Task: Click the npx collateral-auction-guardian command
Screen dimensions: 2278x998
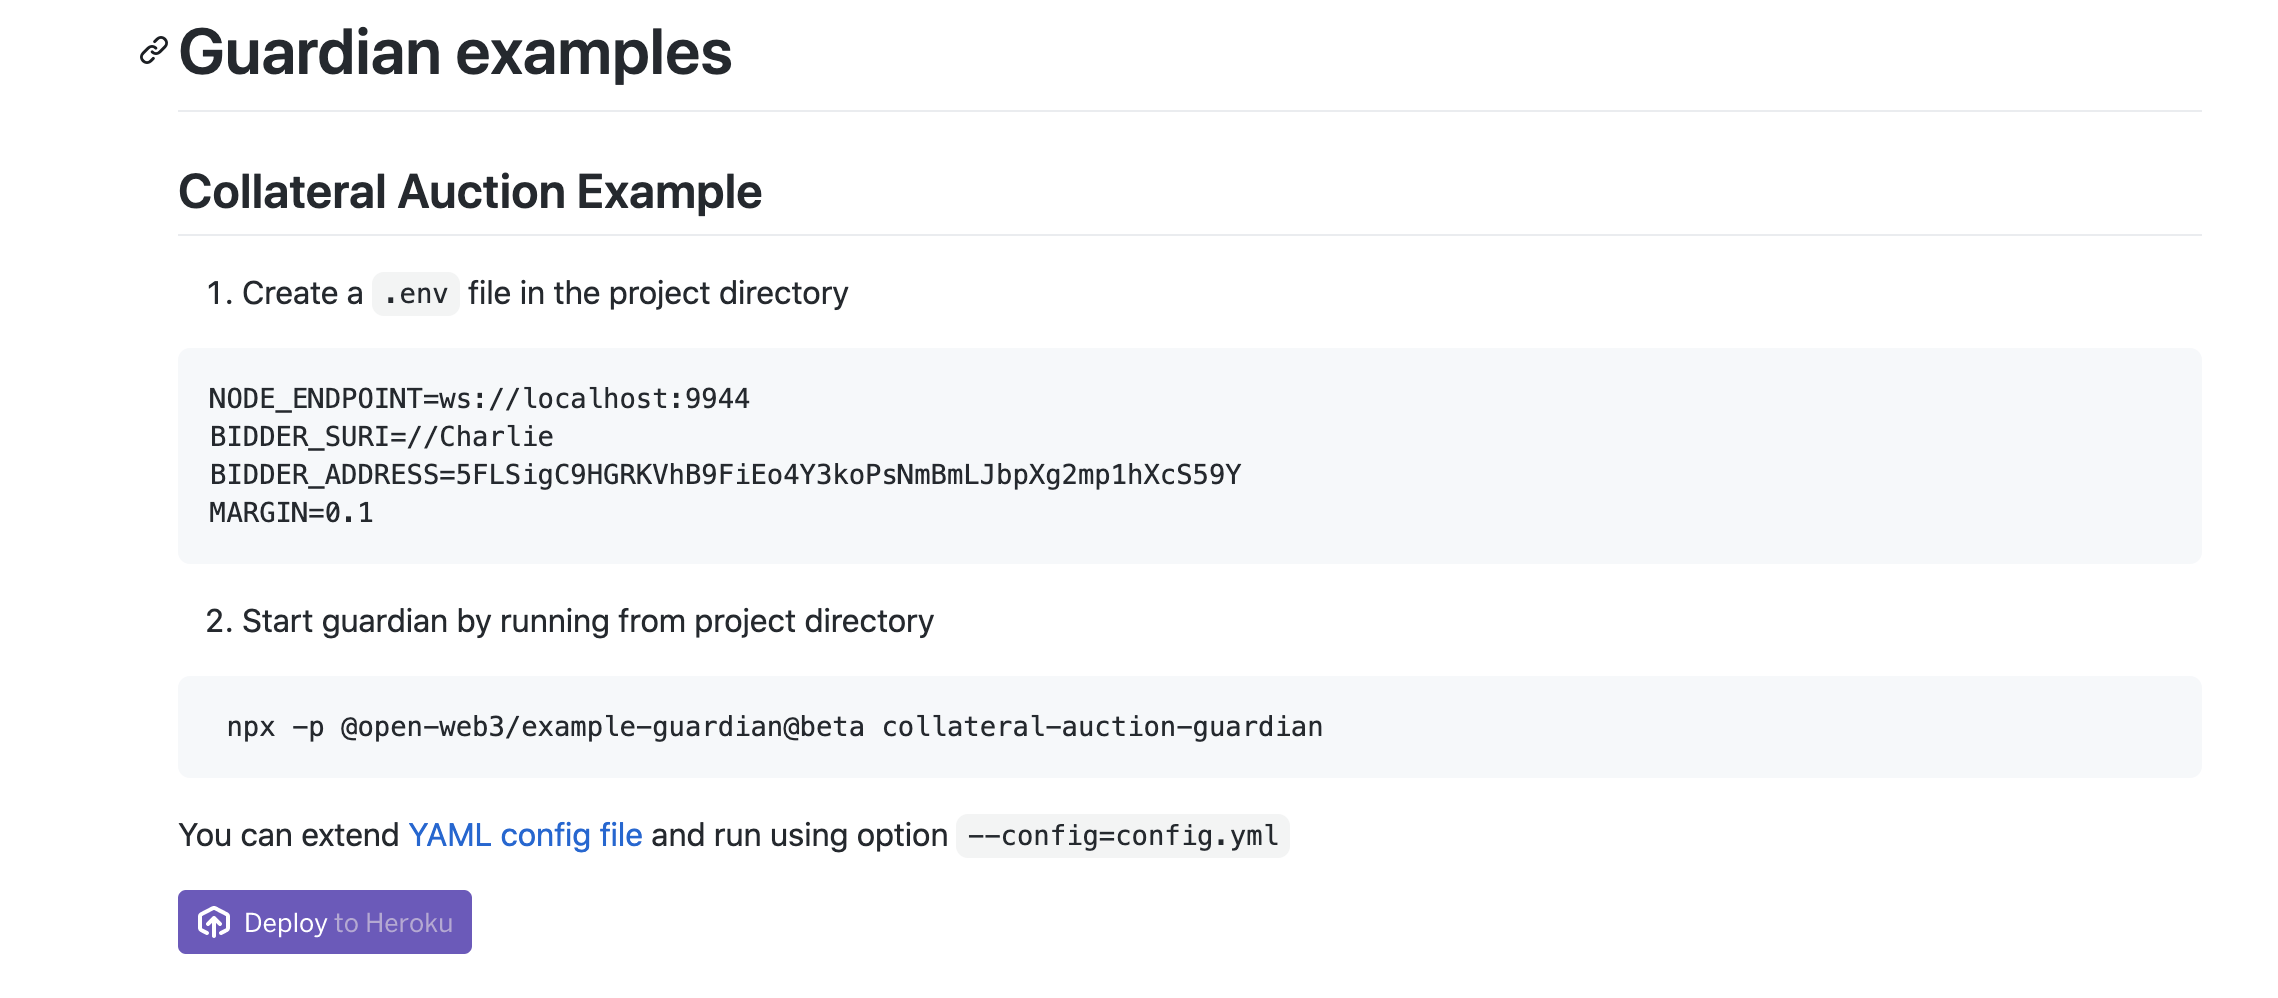Action: 775,727
